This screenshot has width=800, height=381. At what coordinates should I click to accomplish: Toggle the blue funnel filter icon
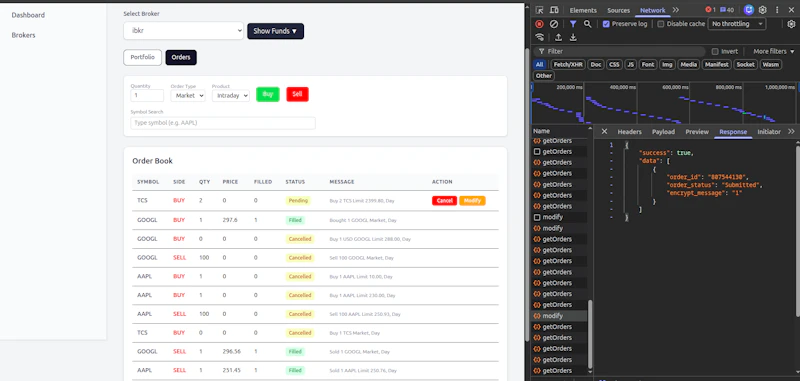coord(573,24)
